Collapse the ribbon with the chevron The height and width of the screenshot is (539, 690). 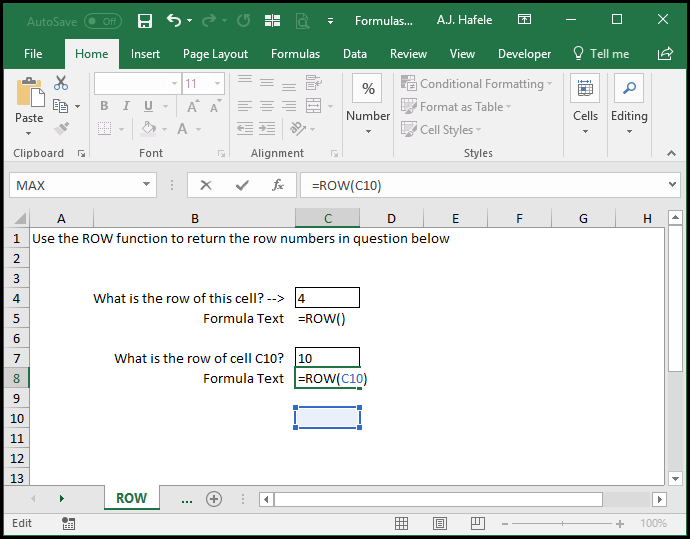(671, 153)
